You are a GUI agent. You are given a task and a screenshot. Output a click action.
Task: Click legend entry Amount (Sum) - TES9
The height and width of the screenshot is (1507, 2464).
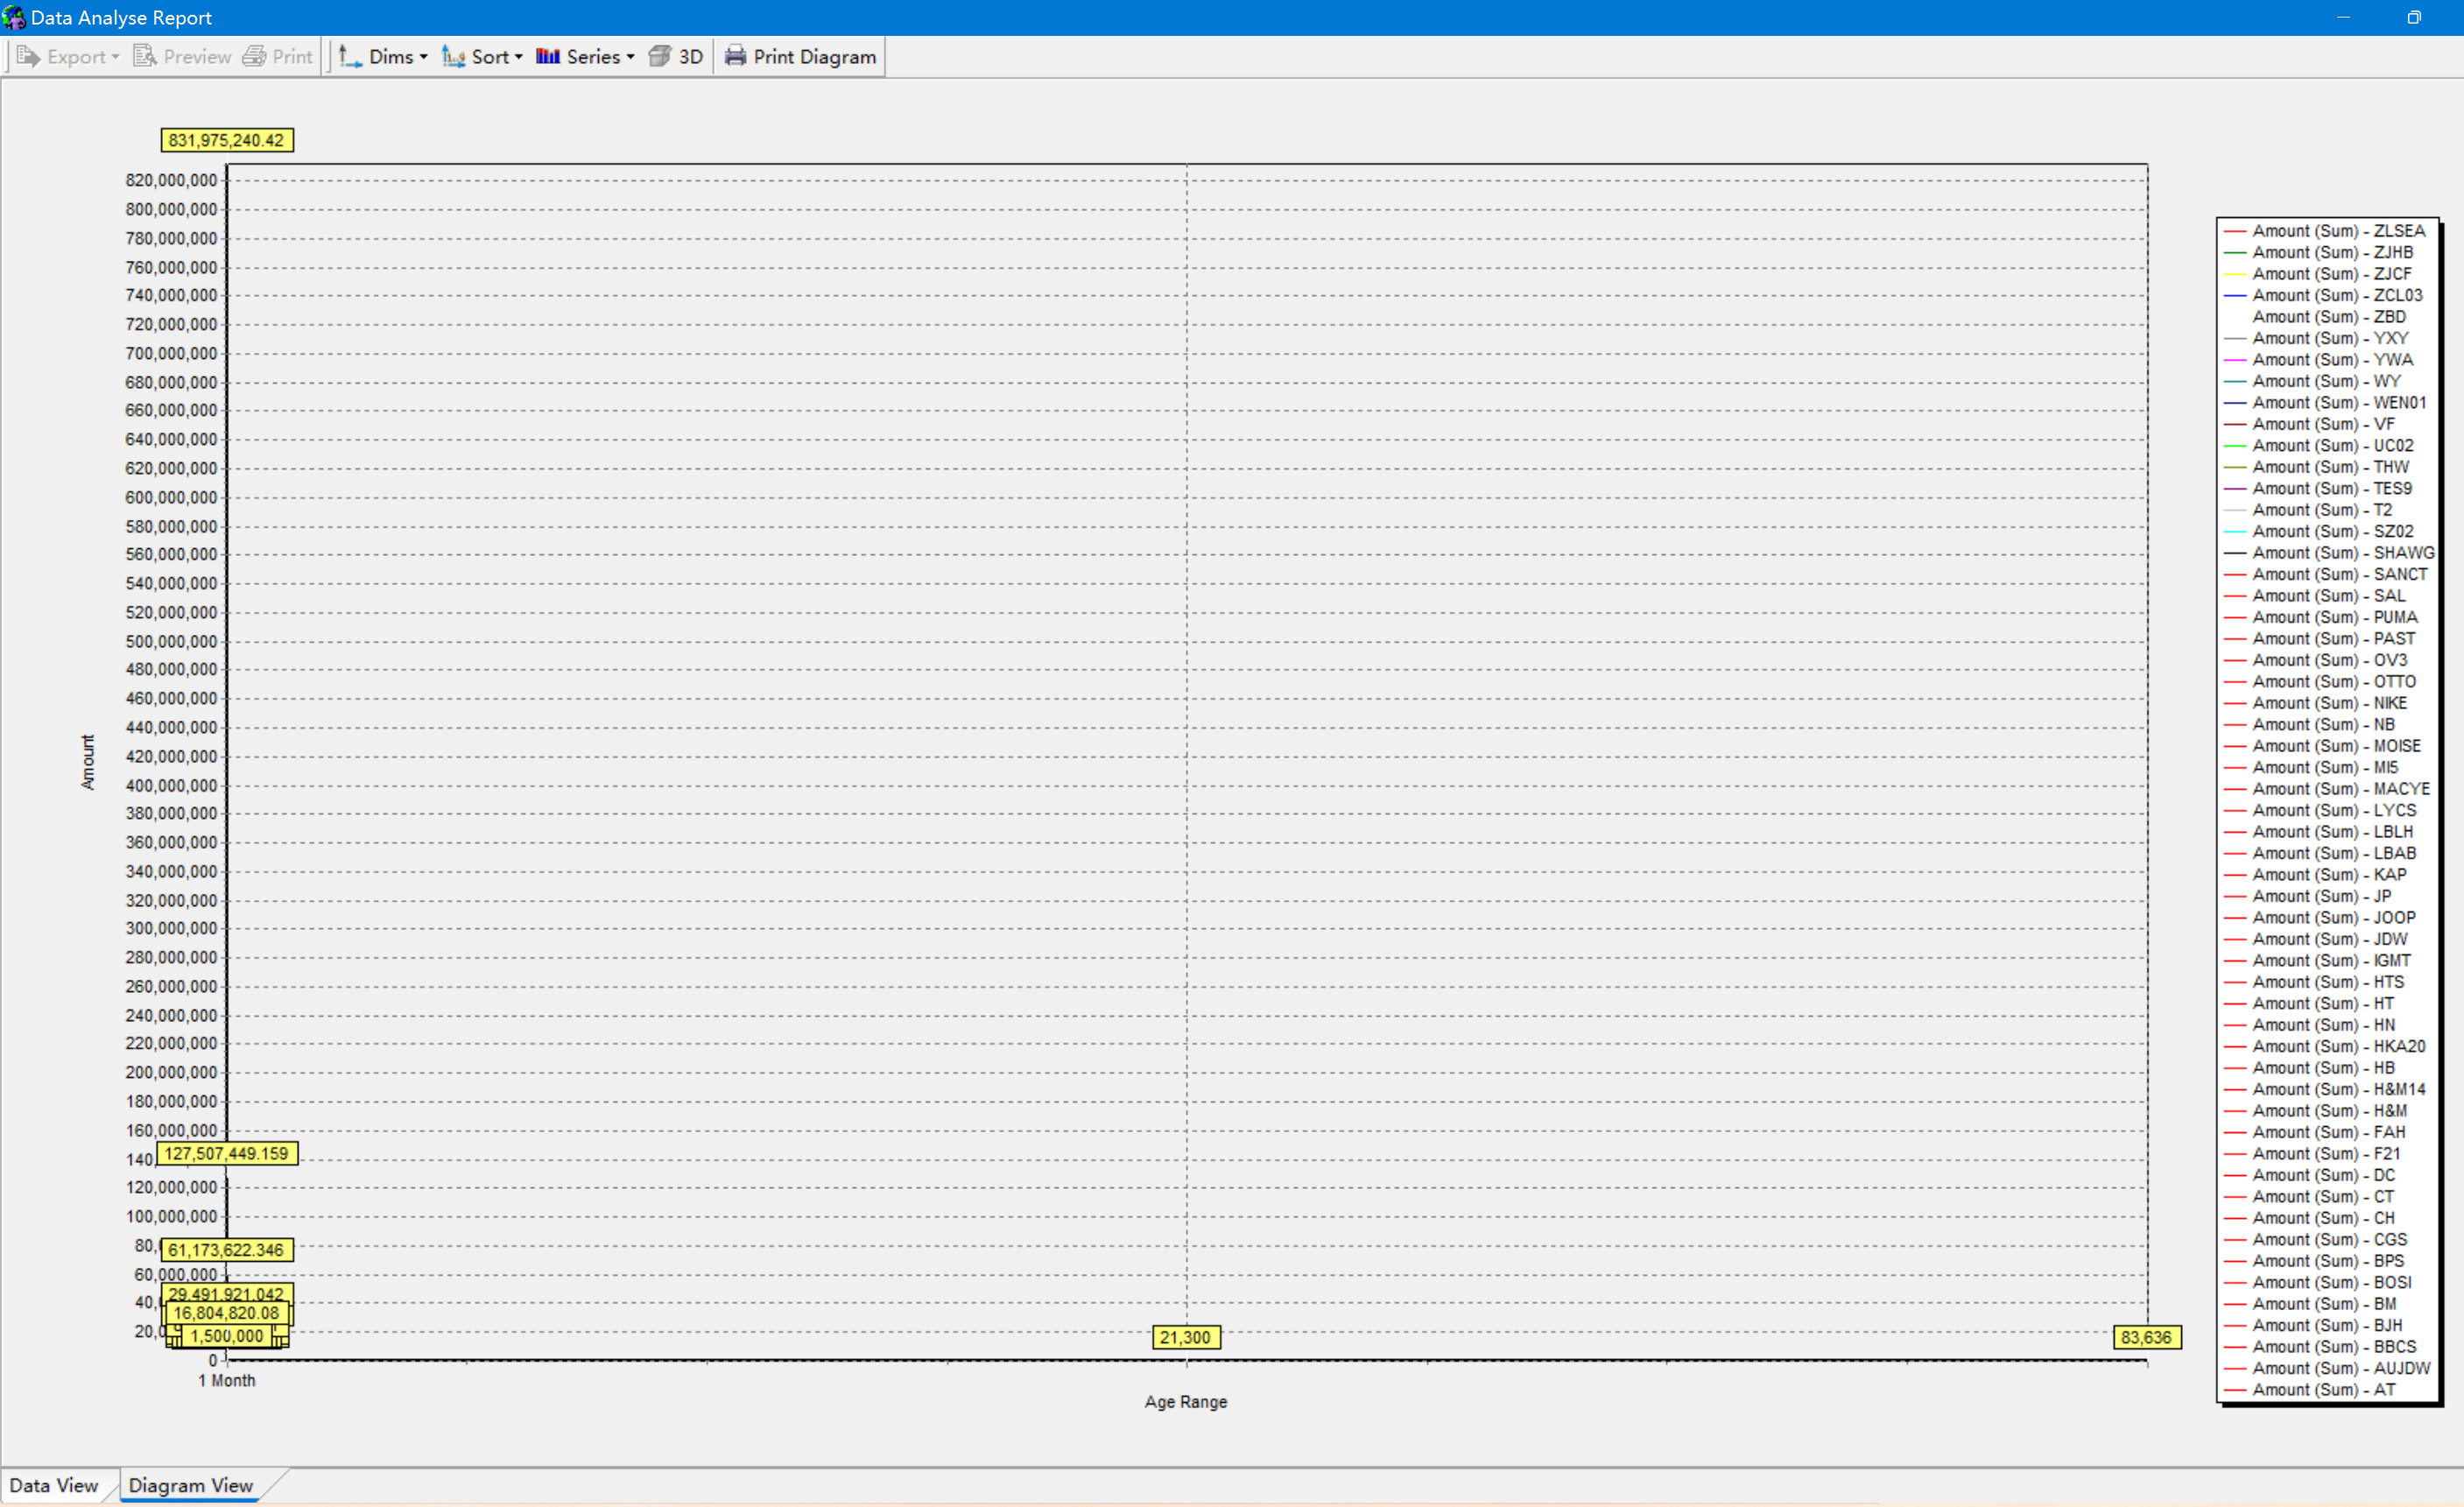point(2318,489)
